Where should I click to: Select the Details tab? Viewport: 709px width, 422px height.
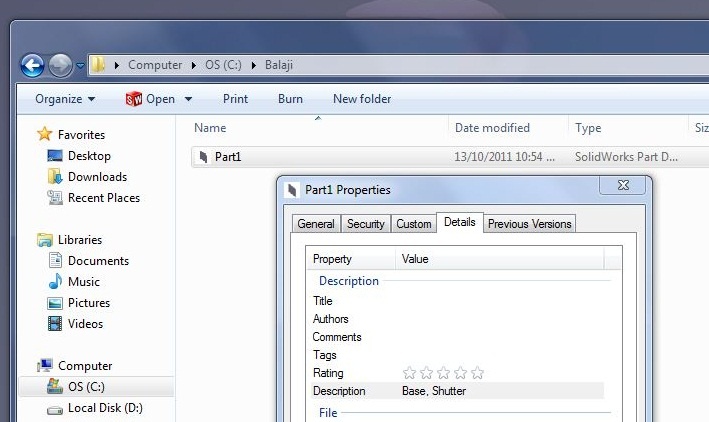pyautogui.click(x=460, y=223)
